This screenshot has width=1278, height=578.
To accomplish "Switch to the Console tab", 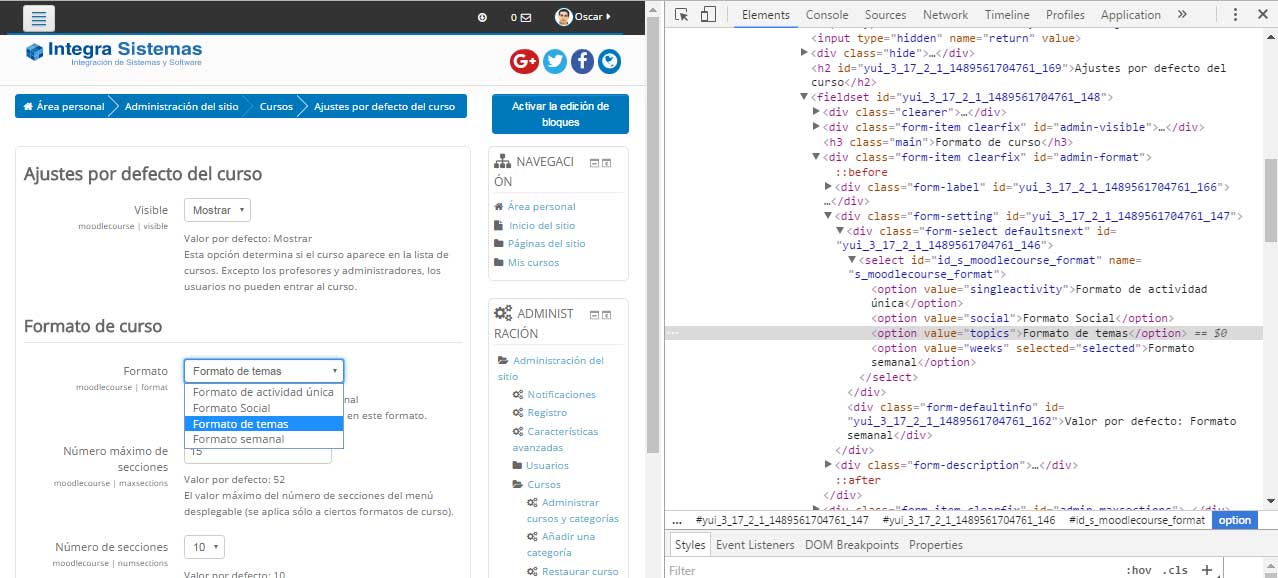I will pyautogui.click(x=827, y=15).
